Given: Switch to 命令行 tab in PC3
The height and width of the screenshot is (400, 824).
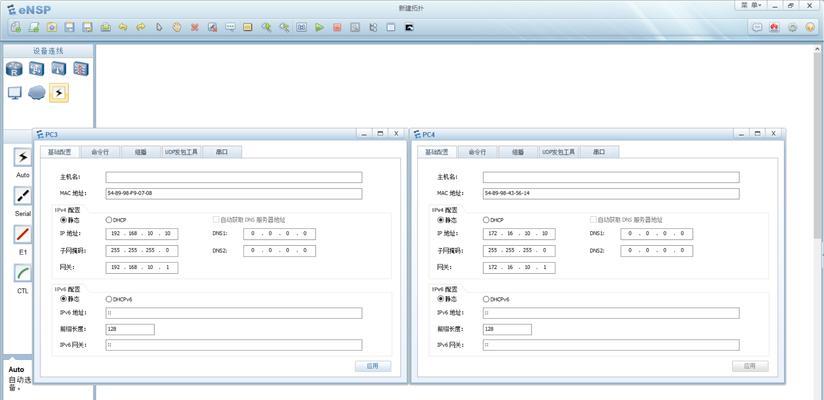Looking at the screenshot, I should (100, 152).
